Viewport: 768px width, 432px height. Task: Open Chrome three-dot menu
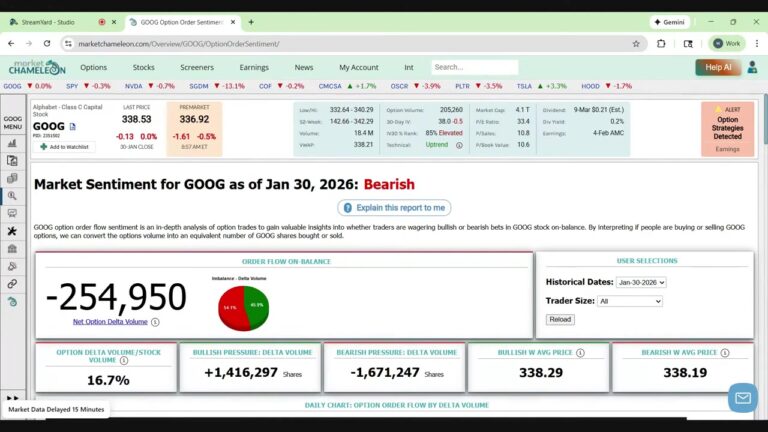pos(757,44)
